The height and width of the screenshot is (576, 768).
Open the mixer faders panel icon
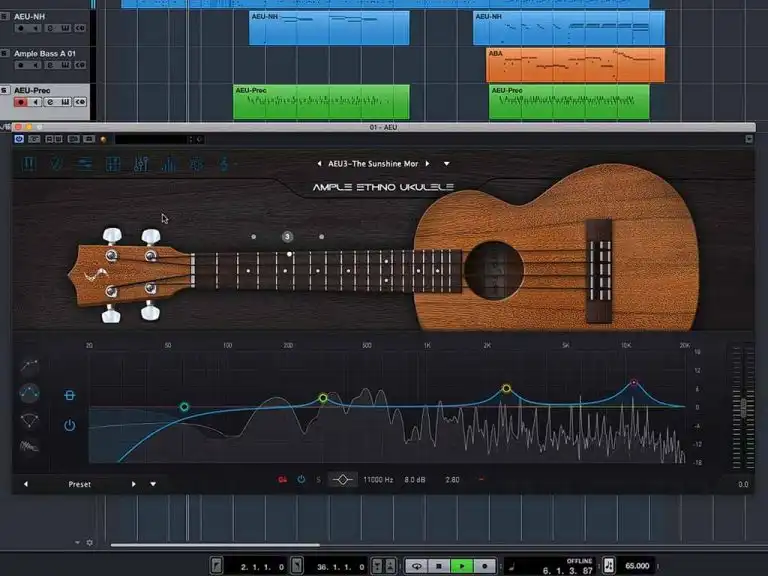tap(141, 164)
